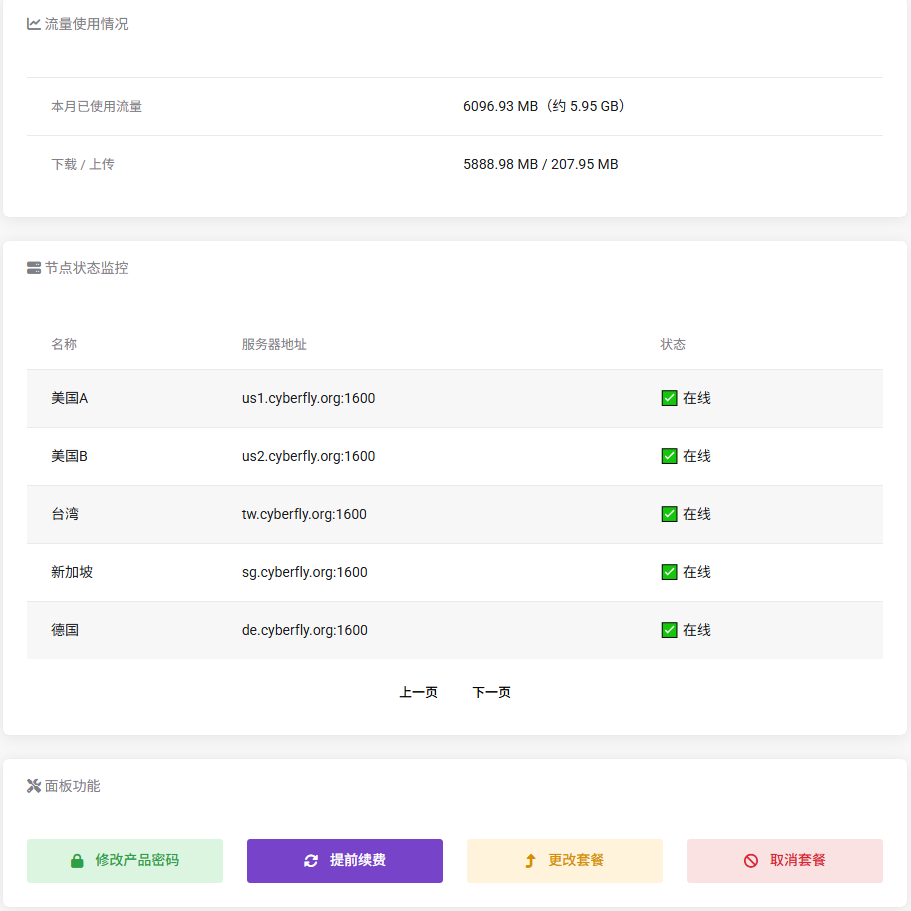This screenshot has width=911, height=911.
Task: Click the green status check for 美国B
Action: [x=670, y=456]
